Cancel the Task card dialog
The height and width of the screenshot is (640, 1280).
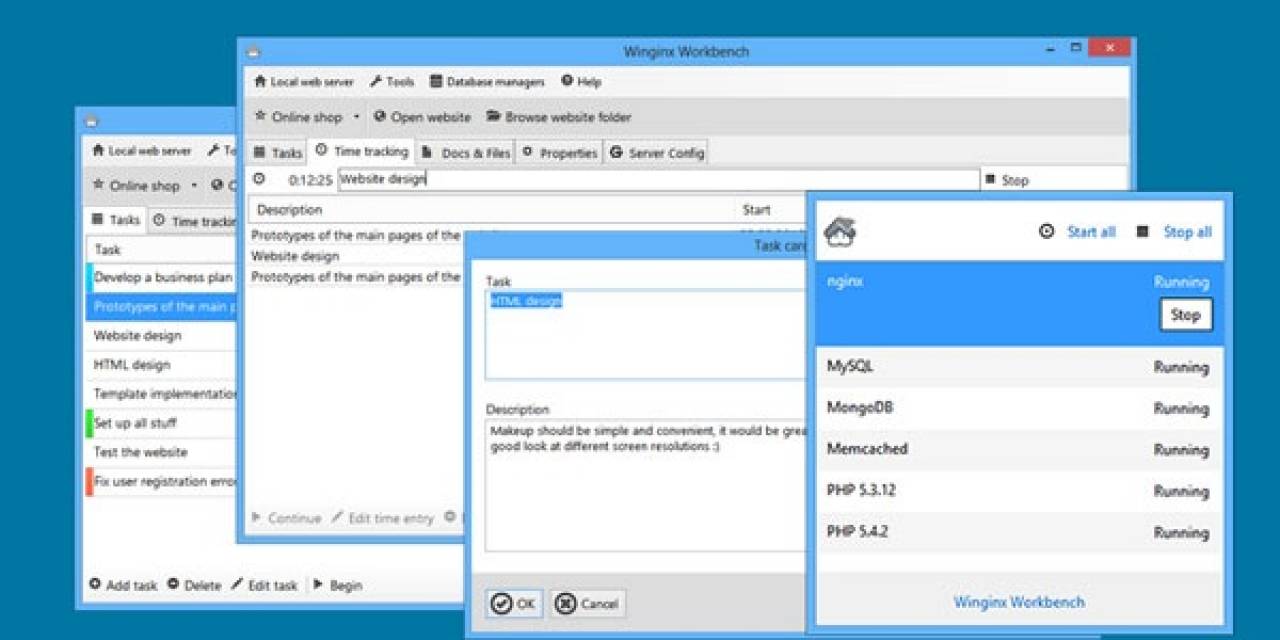tap(587, 603)
